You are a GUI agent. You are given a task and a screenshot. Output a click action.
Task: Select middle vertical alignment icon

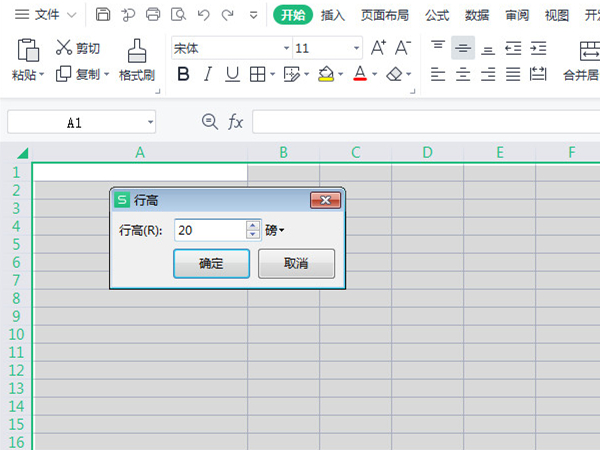coord(463,48)
